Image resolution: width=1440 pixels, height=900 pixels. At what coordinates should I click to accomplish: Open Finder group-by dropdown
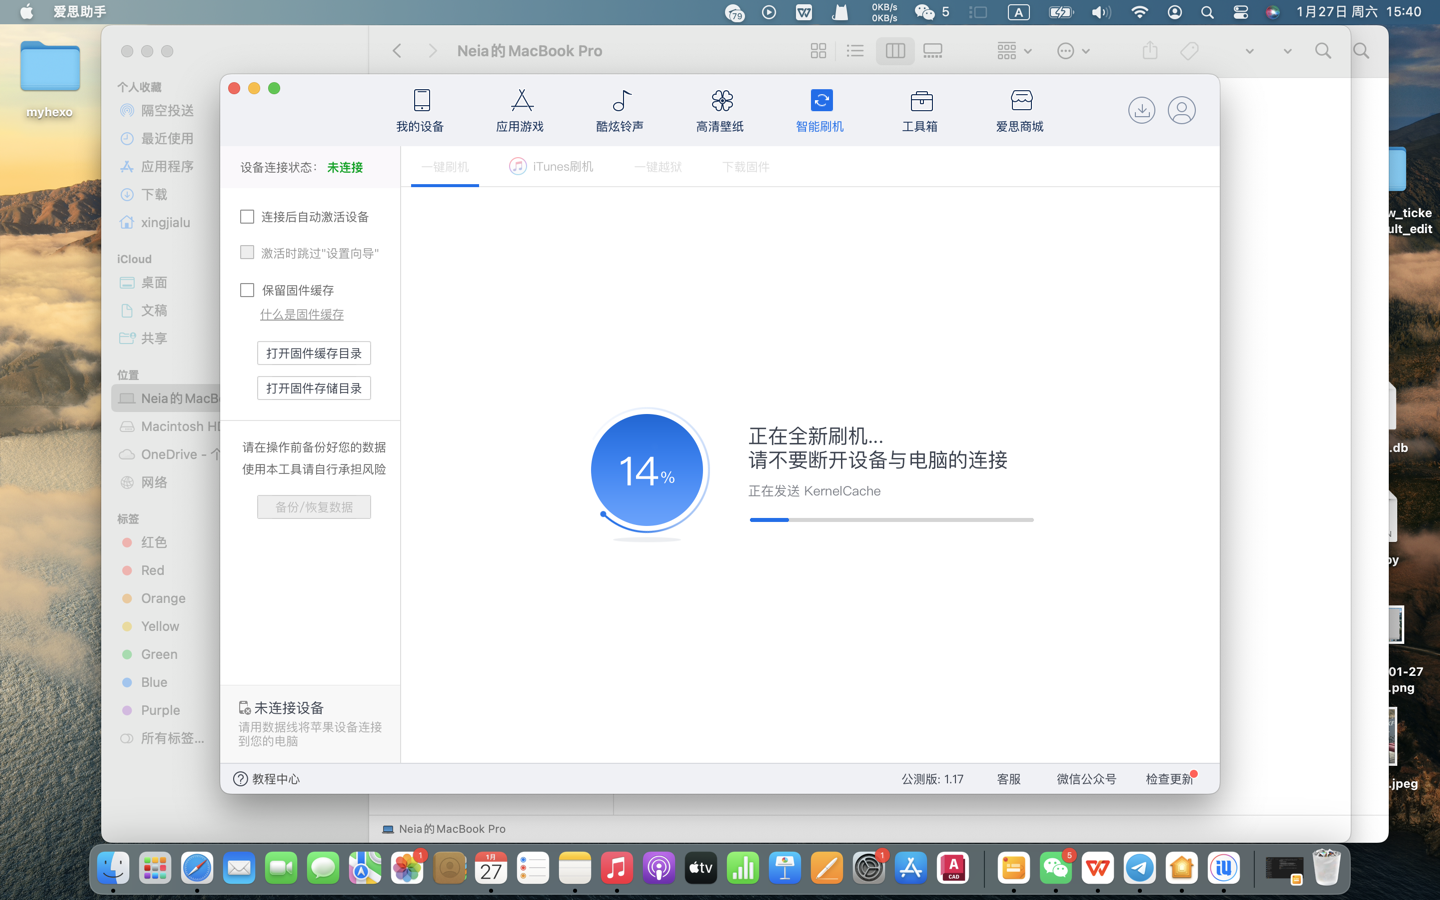[1014, 51]
